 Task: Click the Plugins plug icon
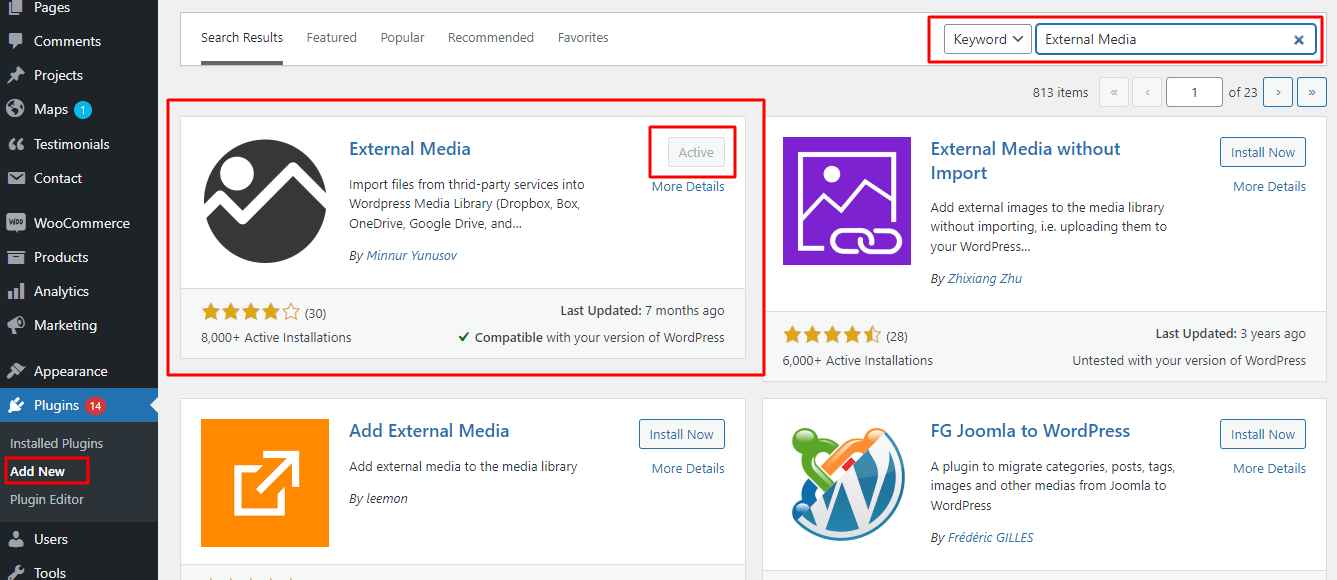tap(15, 405)
